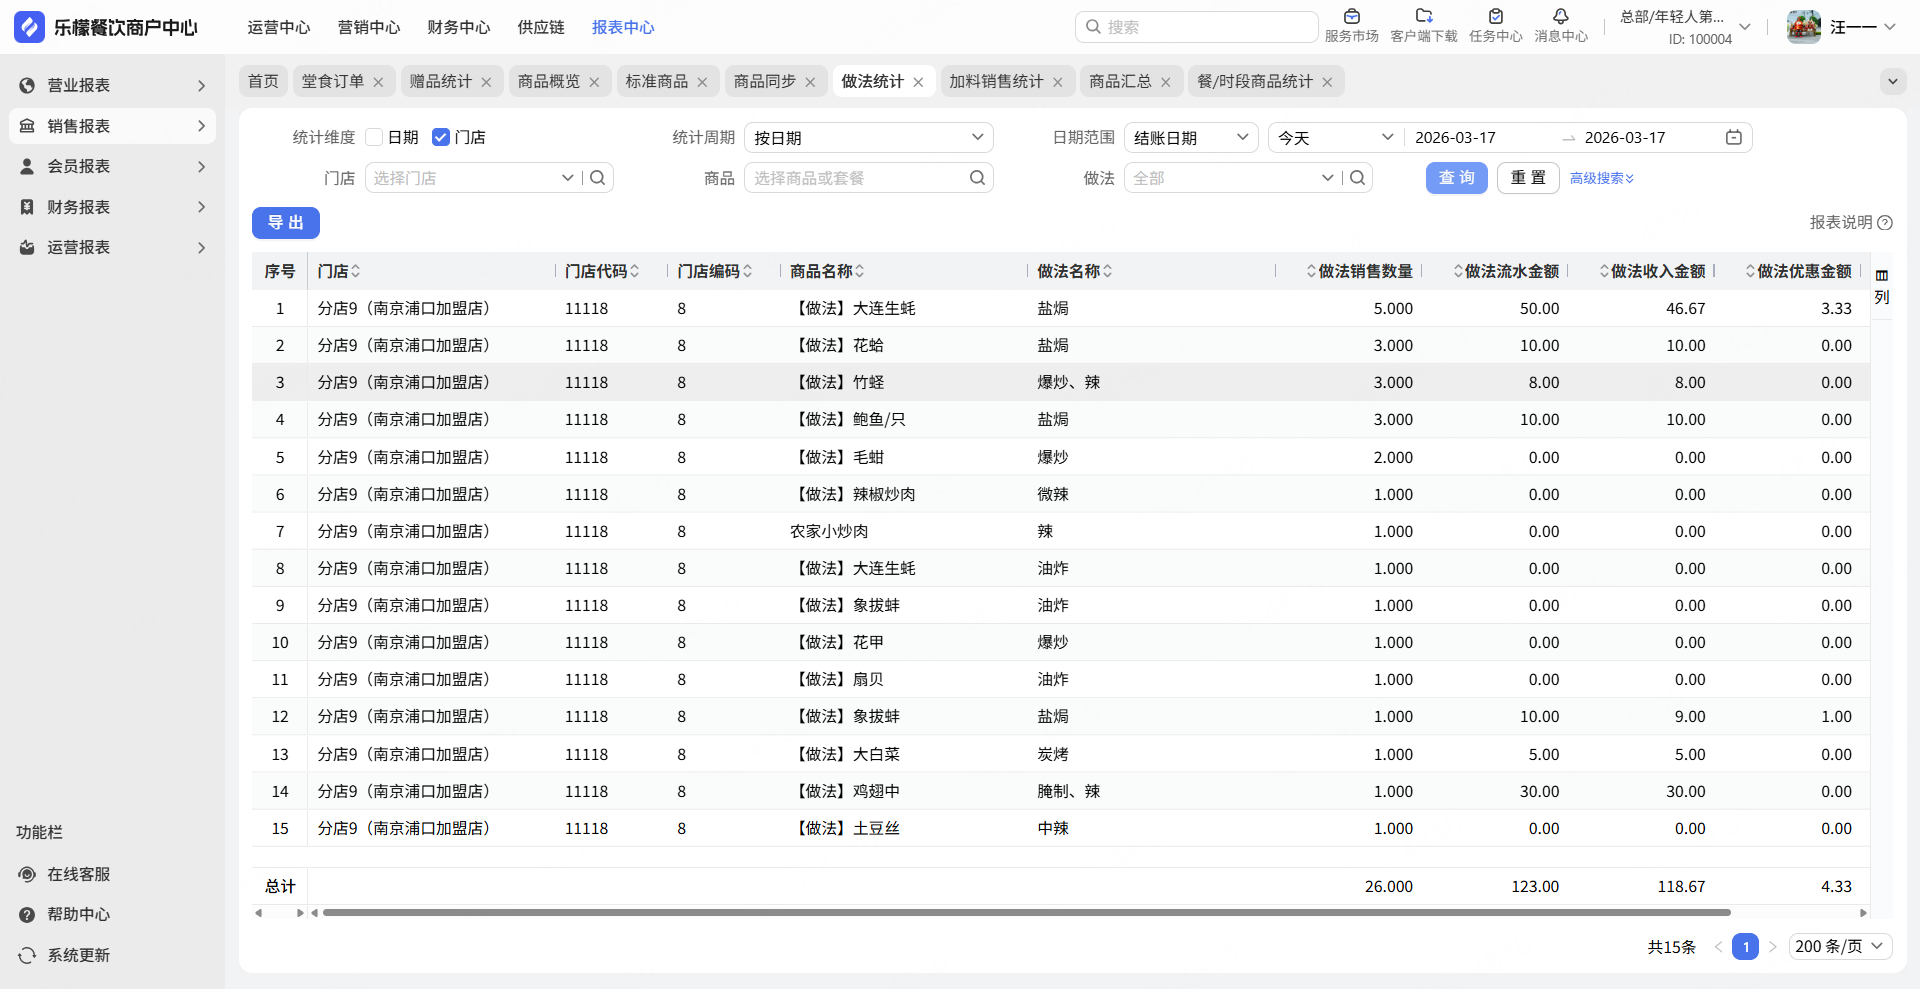Viewport: 1920px width, 989px height.
Task: Open the column settings 列 icon
Action: 1881,286
